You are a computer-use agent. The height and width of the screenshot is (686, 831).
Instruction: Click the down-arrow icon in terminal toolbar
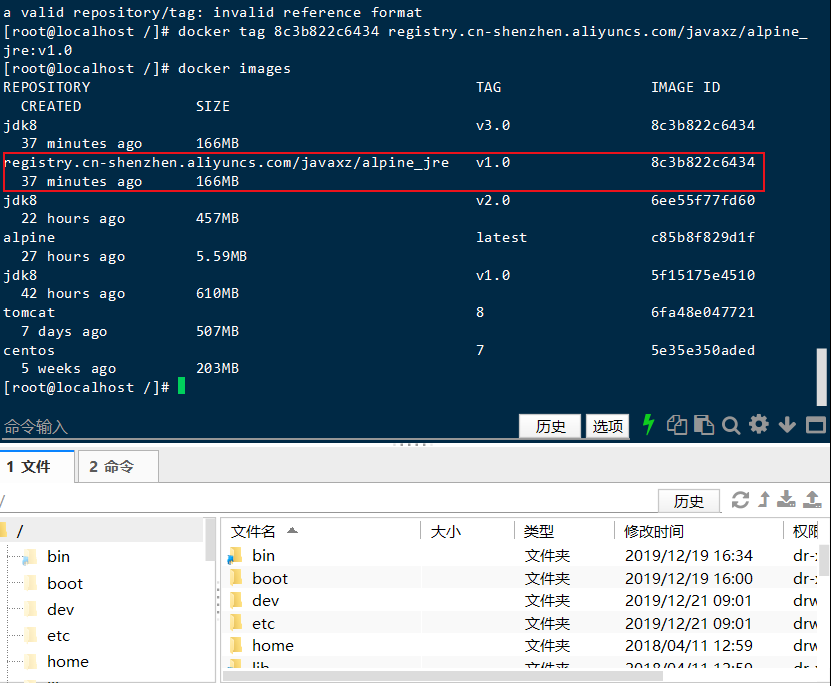(787, 425)
